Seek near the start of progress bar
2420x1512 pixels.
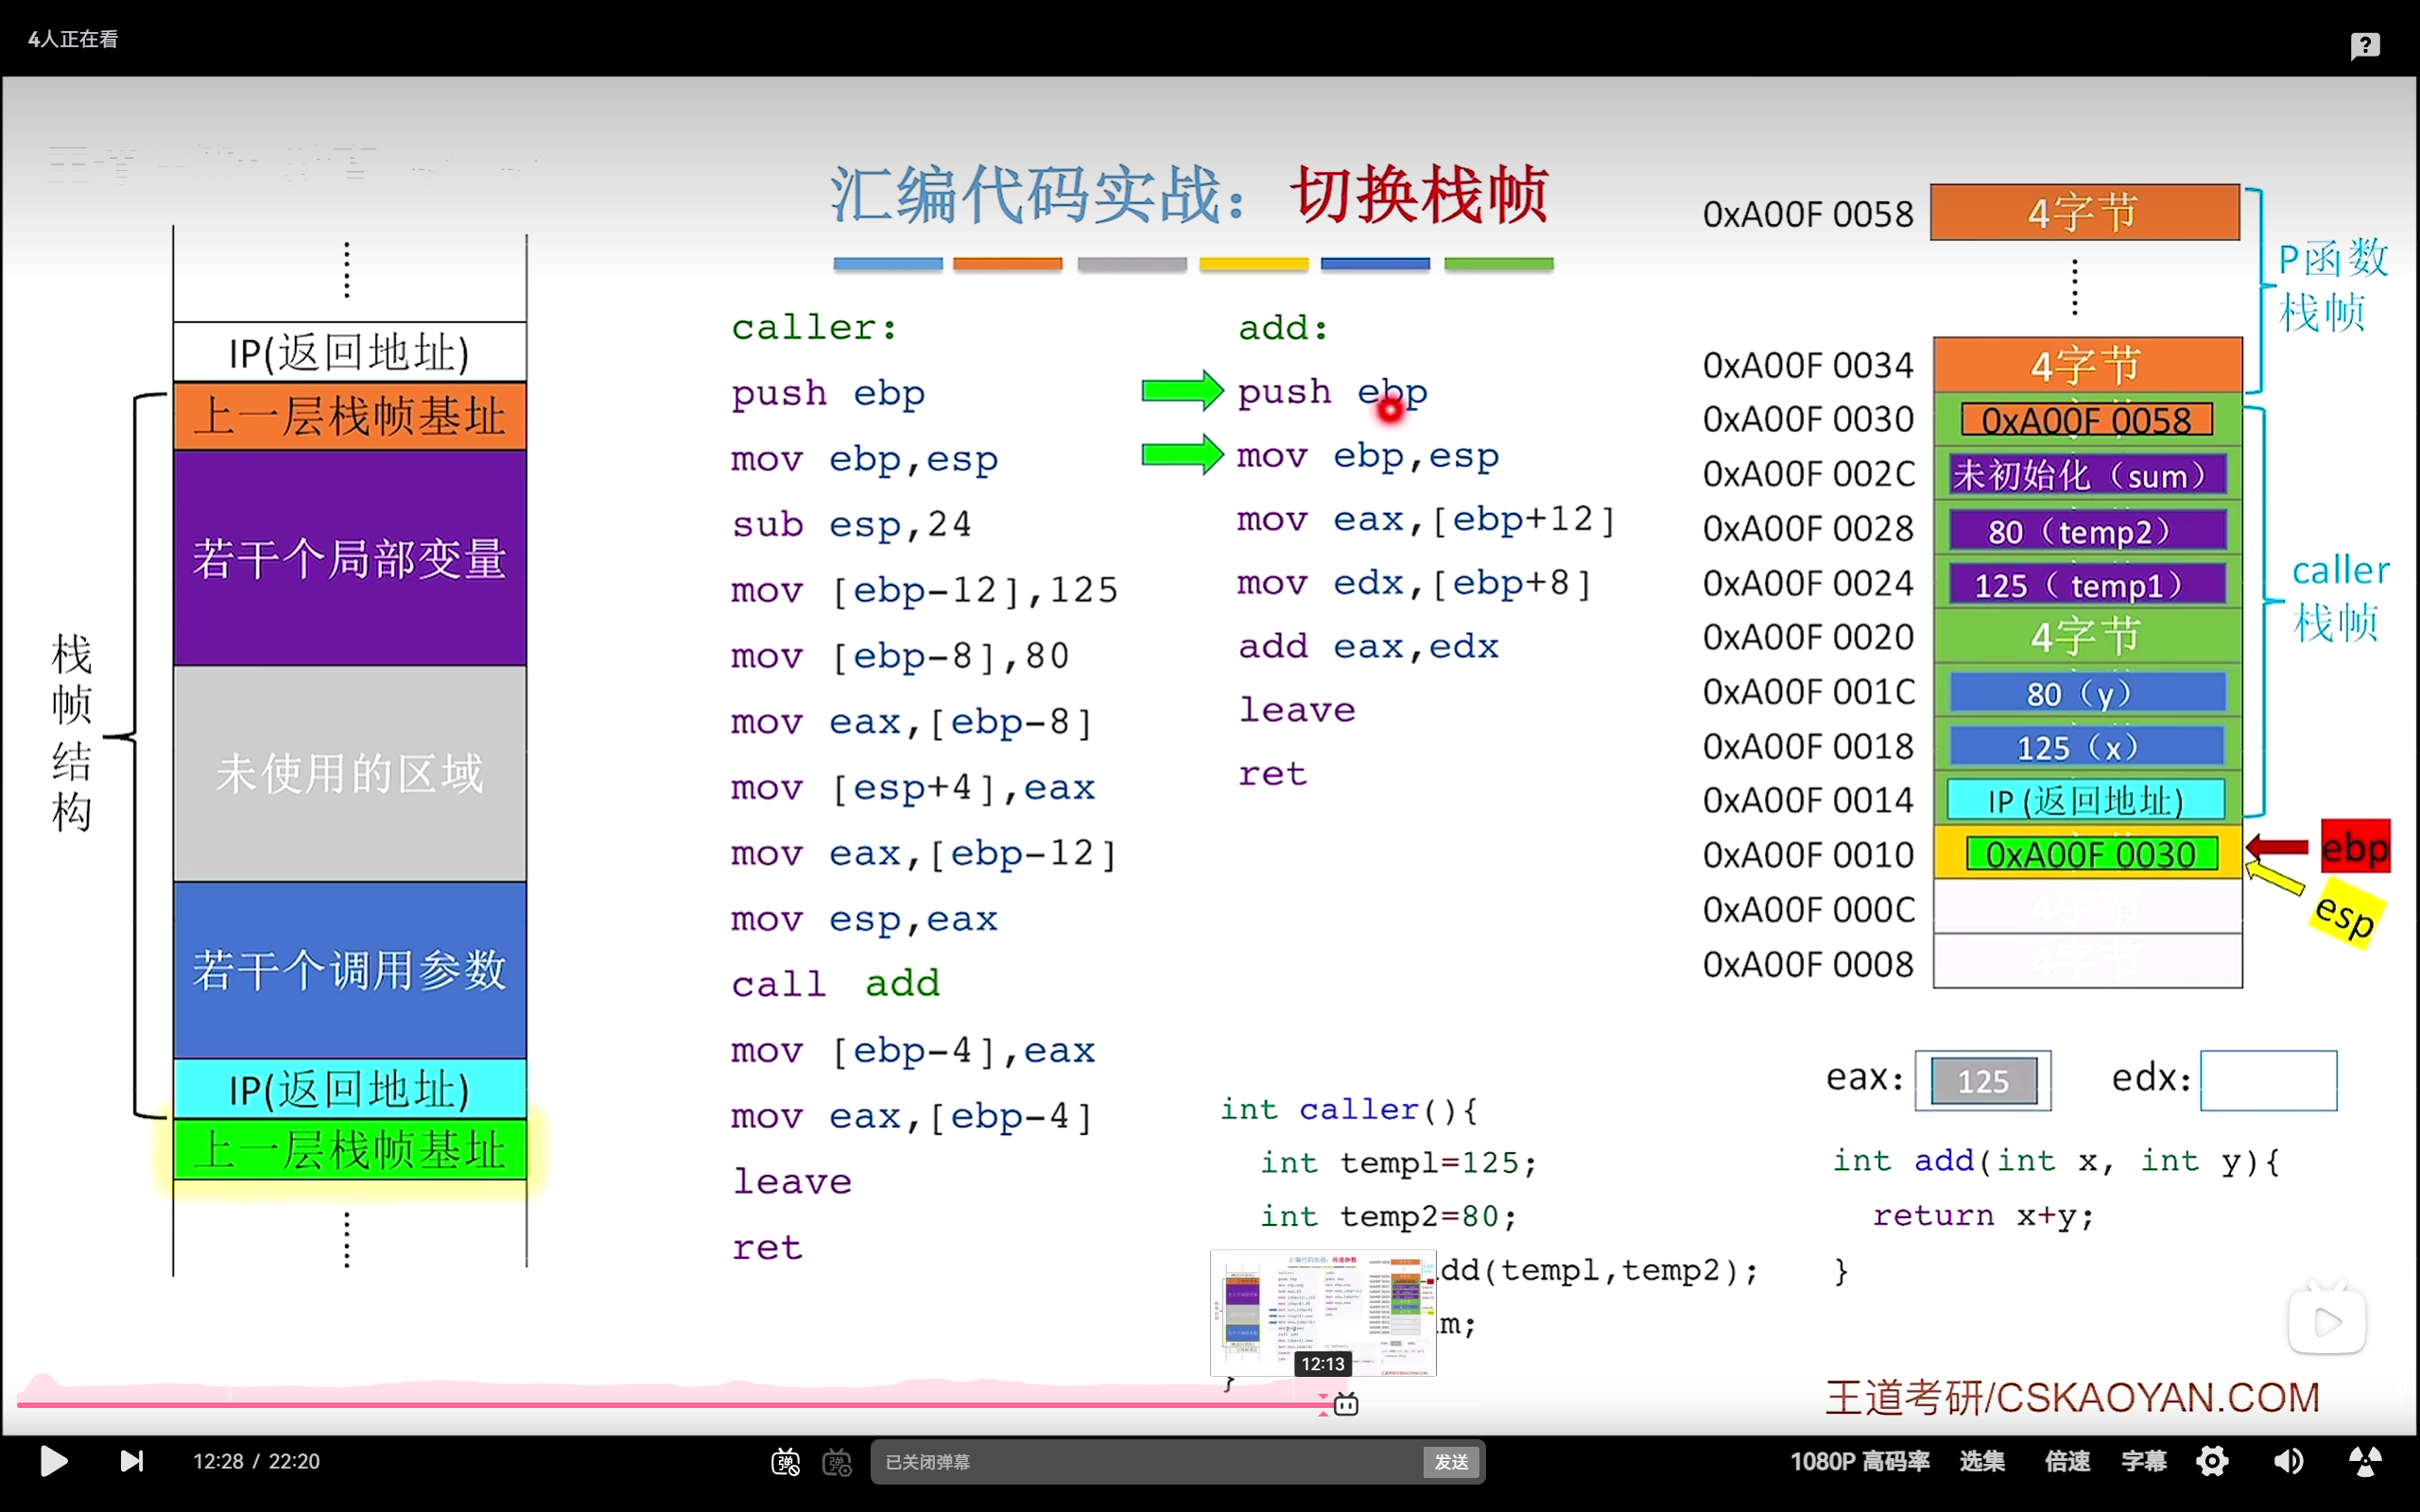(x=40, y=1405)
